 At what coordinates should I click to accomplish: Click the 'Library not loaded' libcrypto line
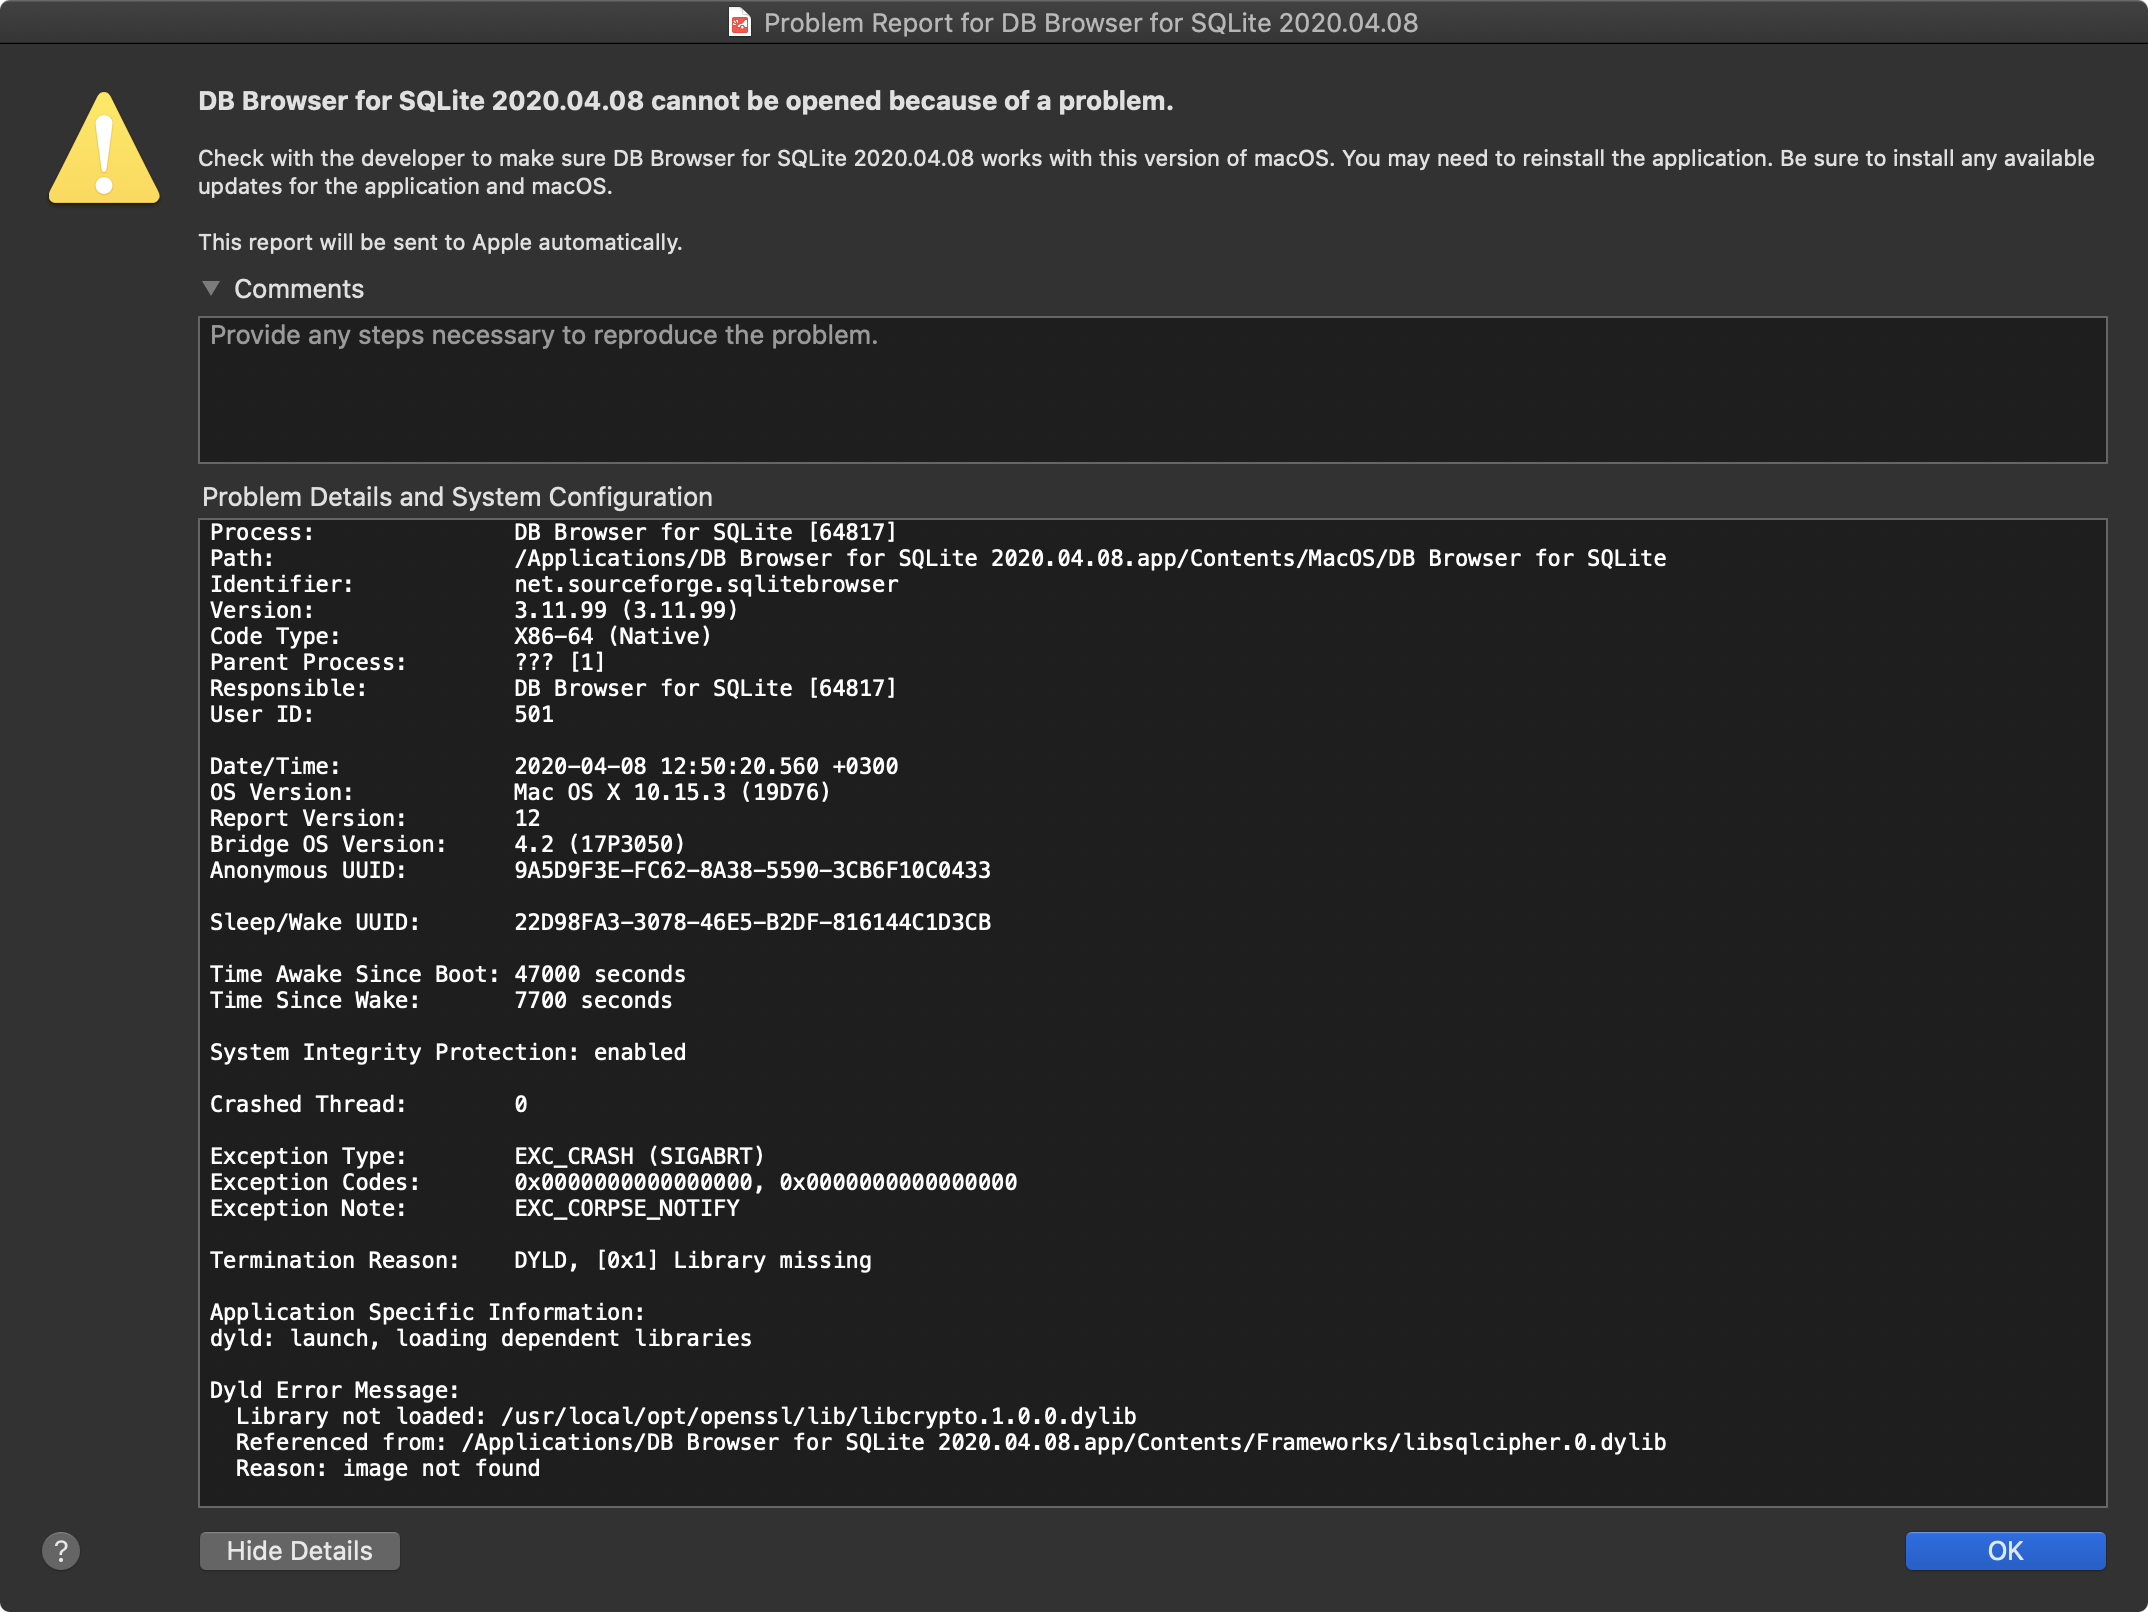pyautogui.click(x=686, y=1416)
